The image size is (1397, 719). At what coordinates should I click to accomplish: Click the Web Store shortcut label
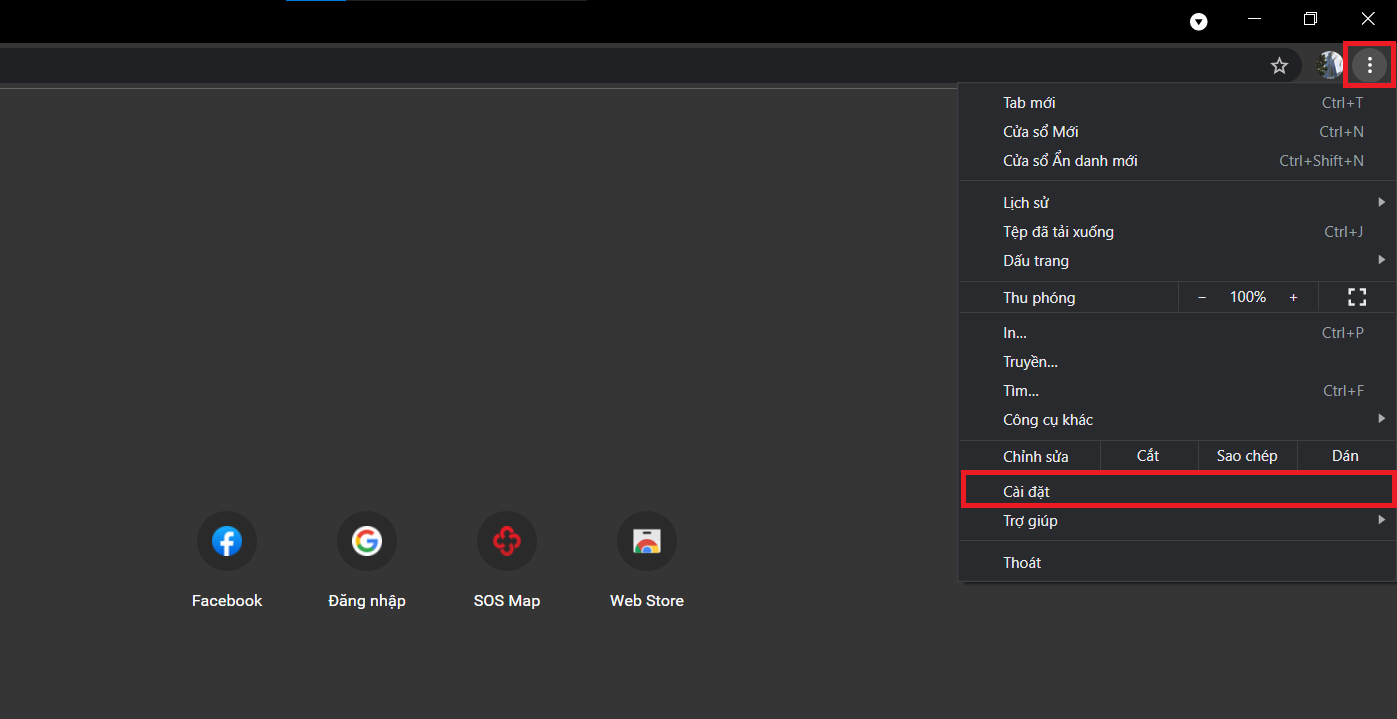coord(647,601)
